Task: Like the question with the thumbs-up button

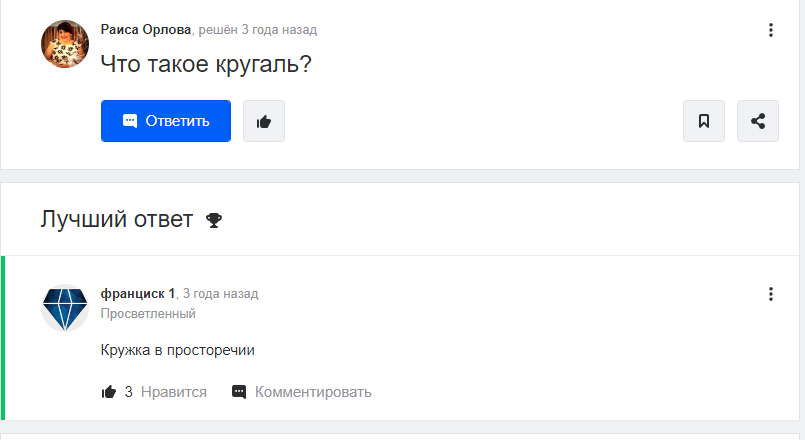Action: click(x=264, y=121)
